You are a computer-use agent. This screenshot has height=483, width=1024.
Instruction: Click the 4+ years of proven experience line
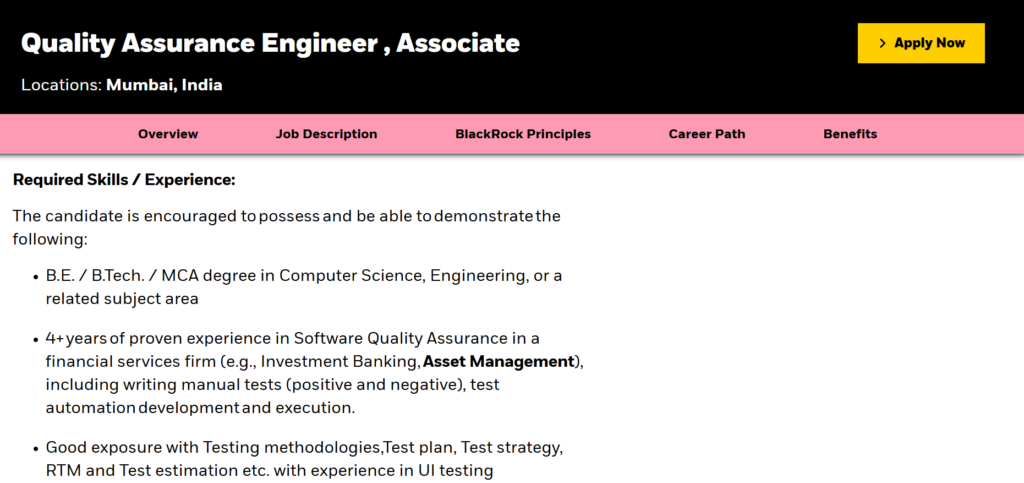coord(293,338)
